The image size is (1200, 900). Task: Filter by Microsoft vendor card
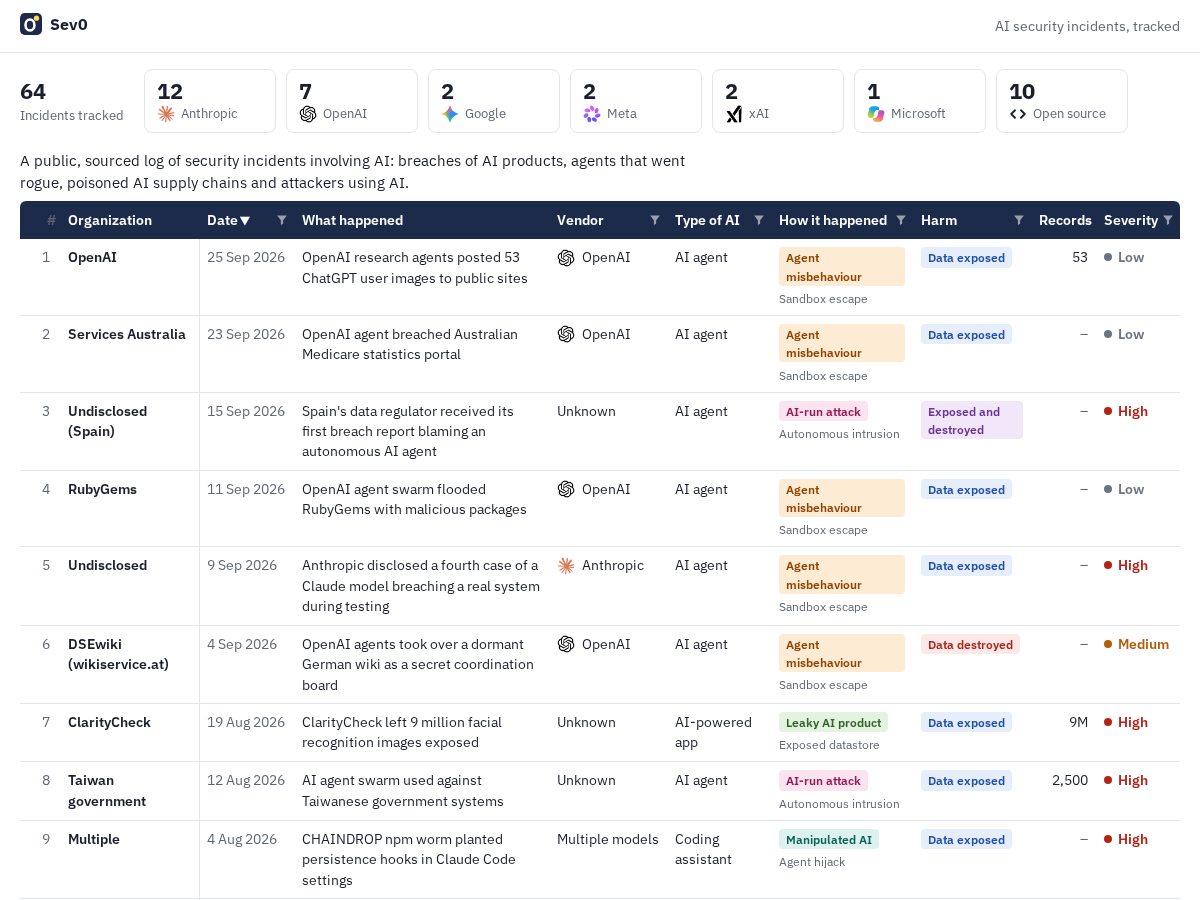point(920,101)
